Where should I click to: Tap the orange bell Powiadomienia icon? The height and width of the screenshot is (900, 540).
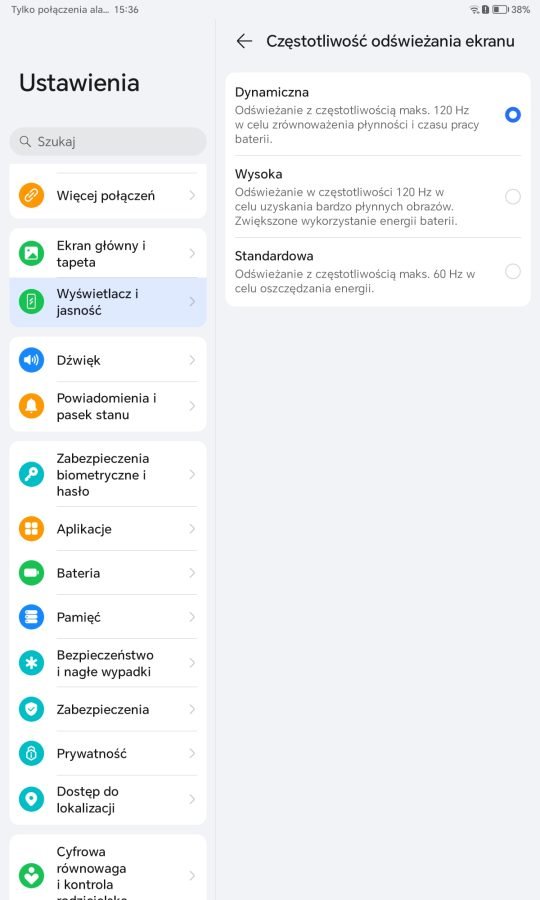31,406
